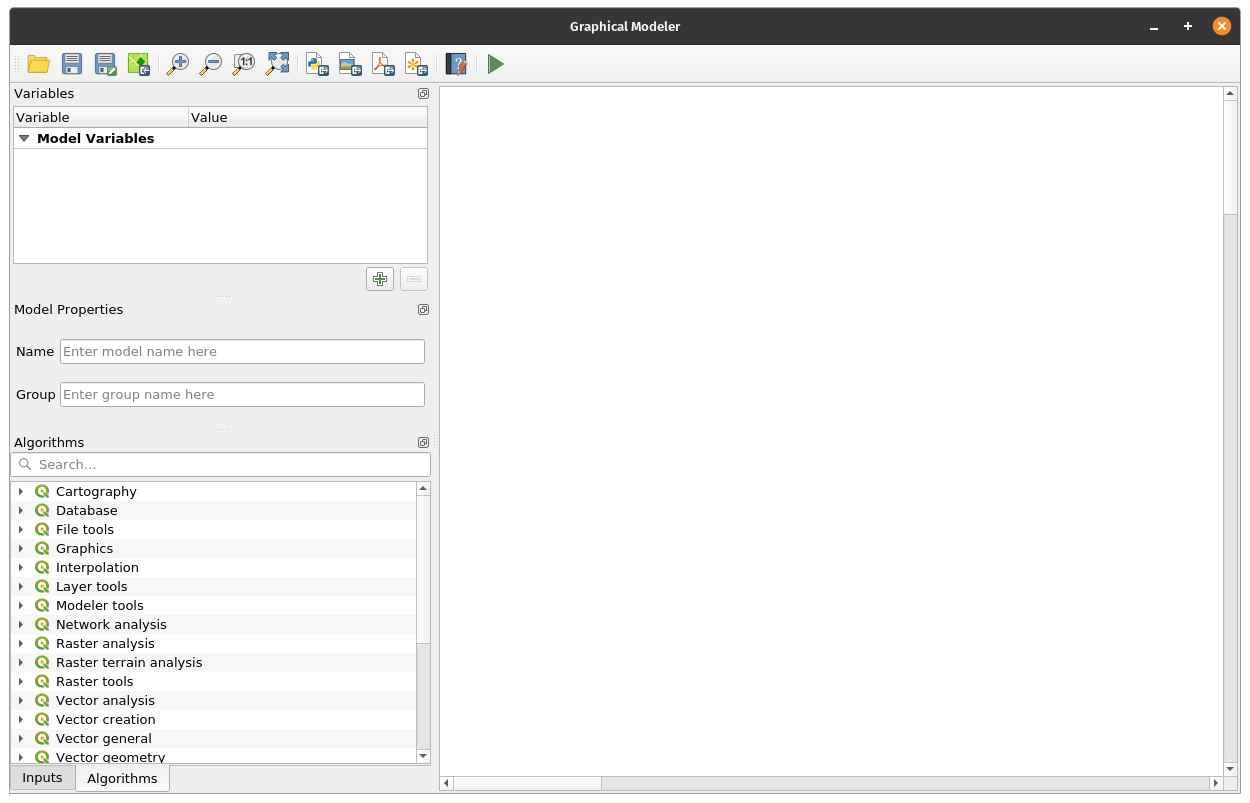Add a new variable with plus button
Screen dimensions: 1250x803
pos(380,279)
